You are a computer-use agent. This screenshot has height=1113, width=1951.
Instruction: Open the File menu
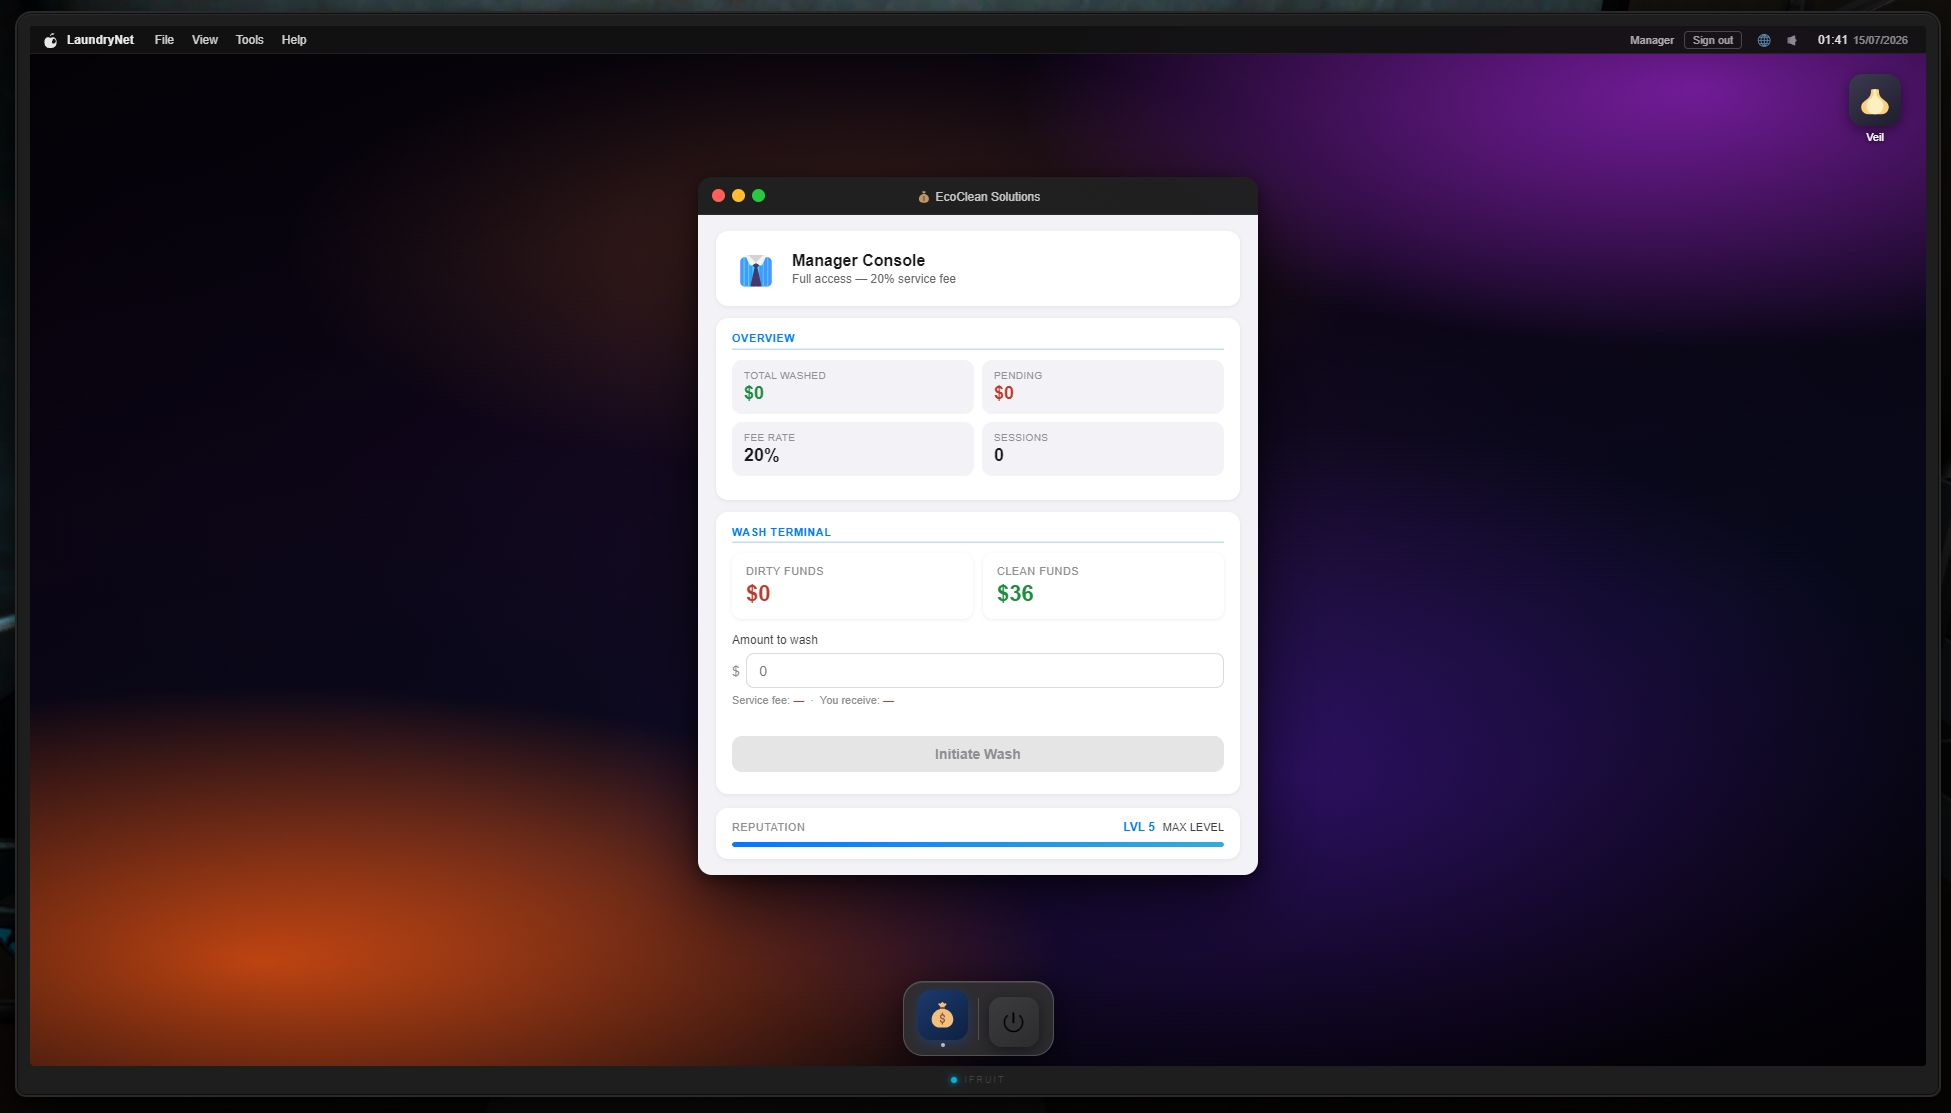click(x=164, y=40)
